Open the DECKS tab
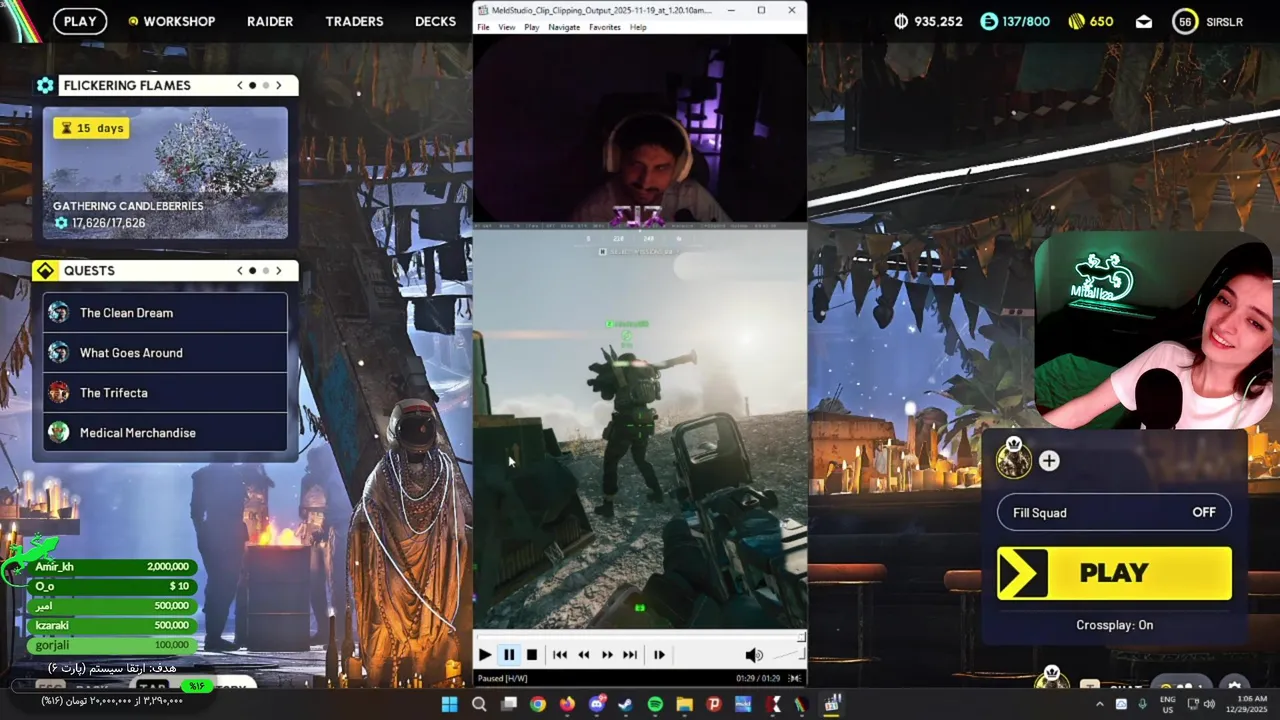Screen dimensions: 1280x720 click(435, 21)
